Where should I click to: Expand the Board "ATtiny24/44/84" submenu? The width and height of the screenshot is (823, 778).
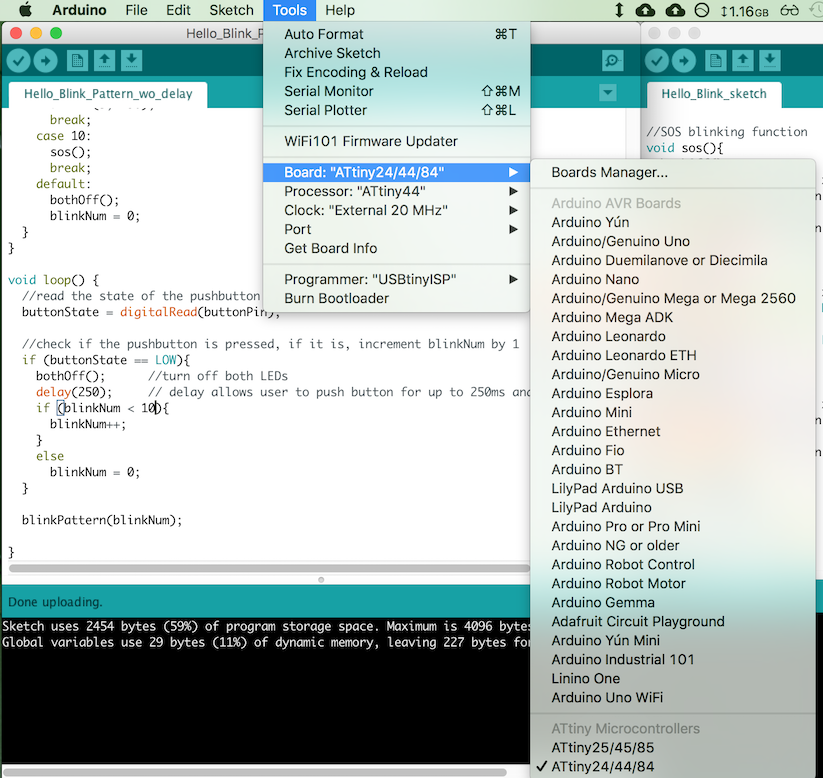pyautogui.click(x=396, y=172)
